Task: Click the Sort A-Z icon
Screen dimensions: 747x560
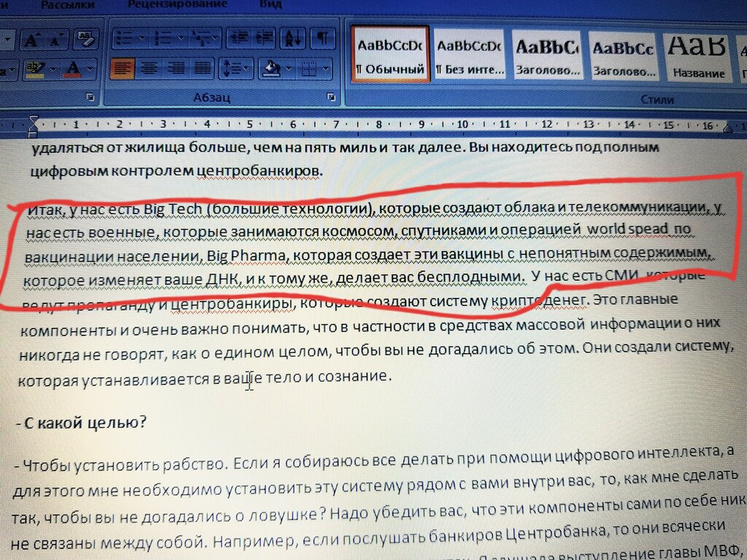Action: click(288, 39)
